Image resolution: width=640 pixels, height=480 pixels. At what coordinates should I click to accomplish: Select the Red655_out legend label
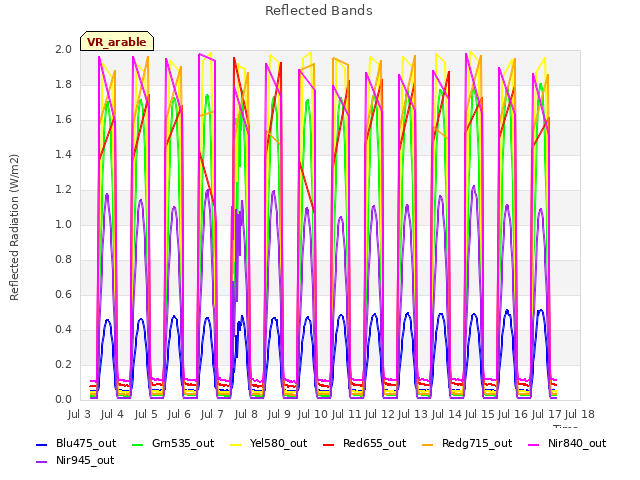(x=374, y=443)
